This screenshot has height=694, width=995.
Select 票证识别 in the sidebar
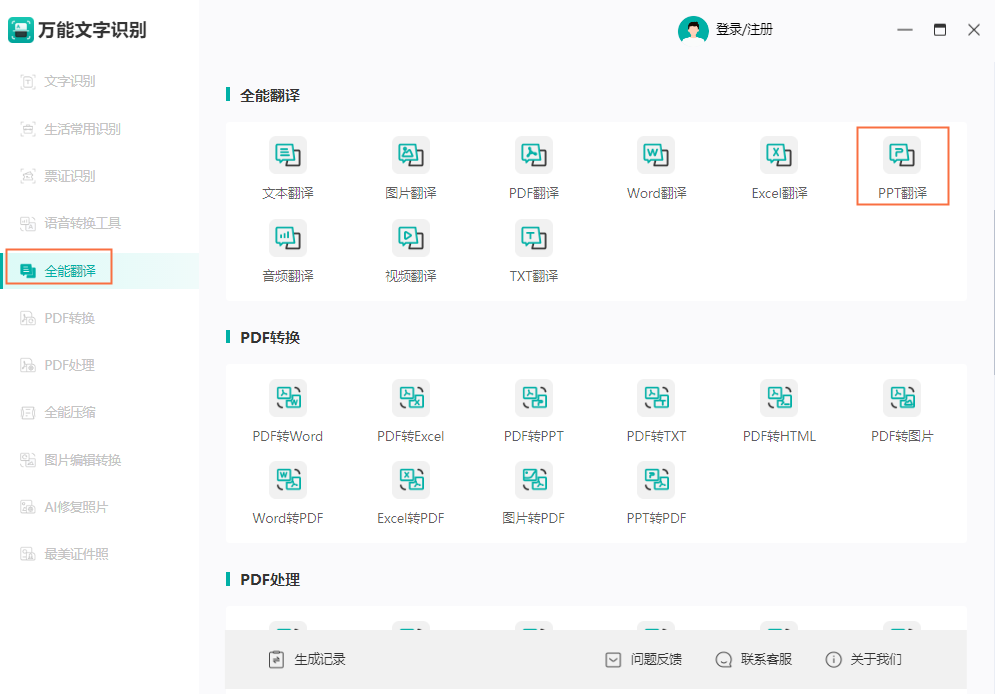pyautogui.click(x=99, y=176)
